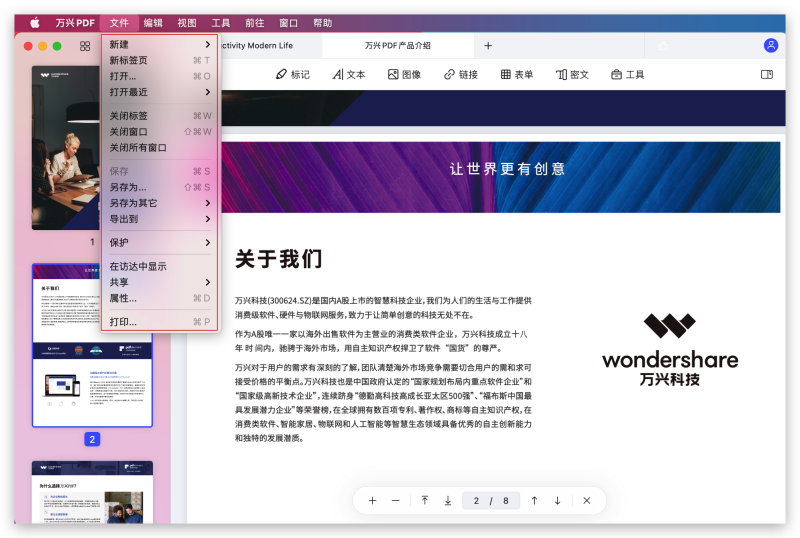Image resolution: width=800 pixels, height=538 pixels.
Task: Open the 编辑 menu in menu bar
Action: pyautogui.click(x=153, y=23)
